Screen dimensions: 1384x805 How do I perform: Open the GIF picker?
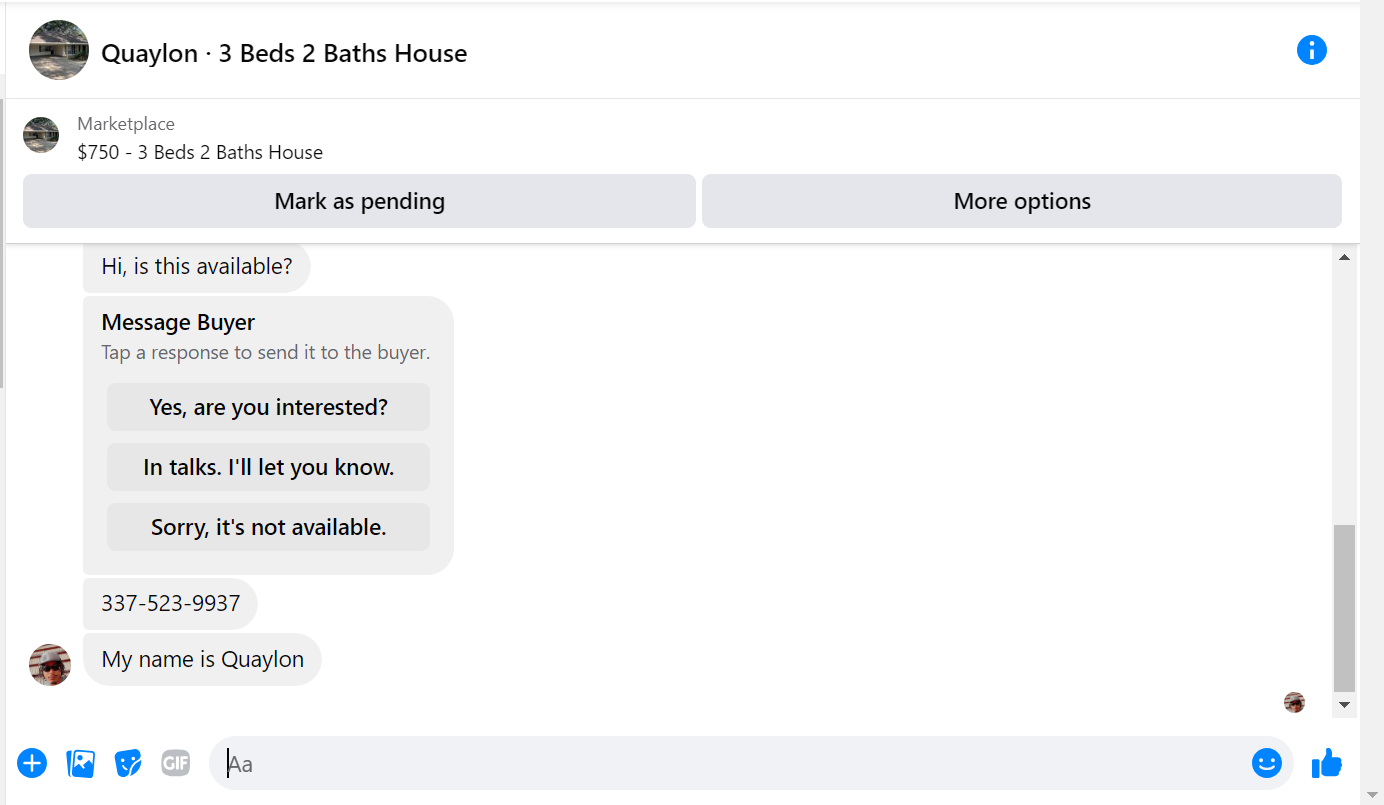click(176, 763)
